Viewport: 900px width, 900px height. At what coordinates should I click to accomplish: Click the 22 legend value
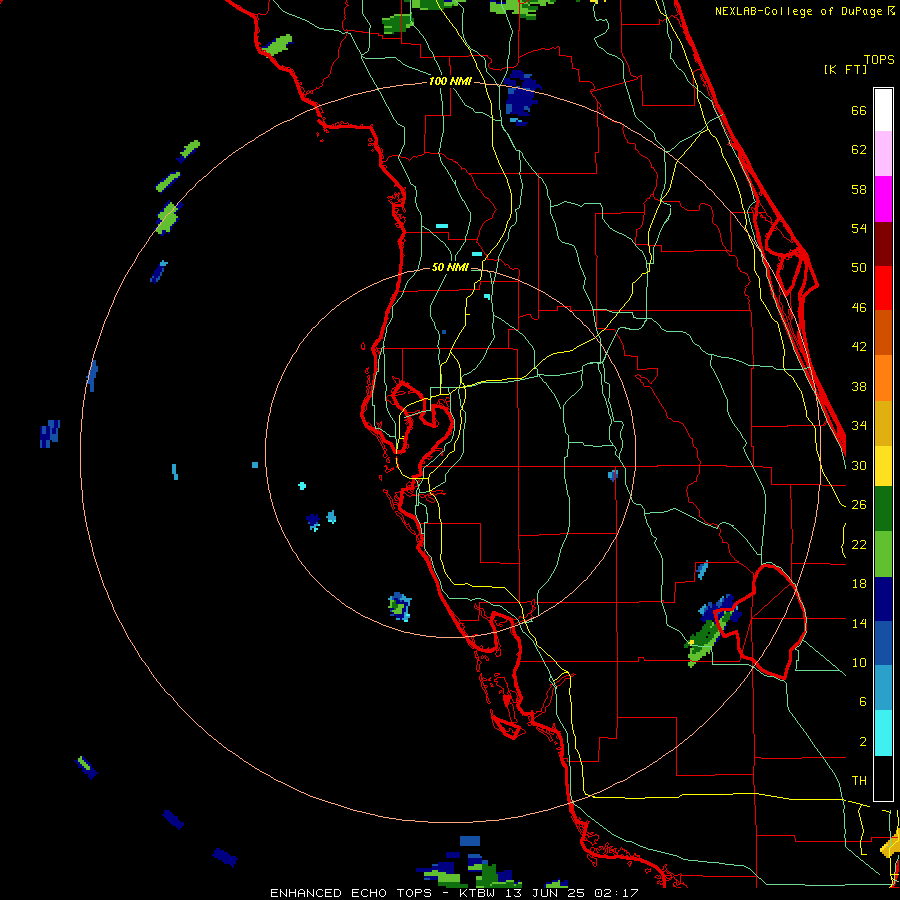tap(859, 544)
